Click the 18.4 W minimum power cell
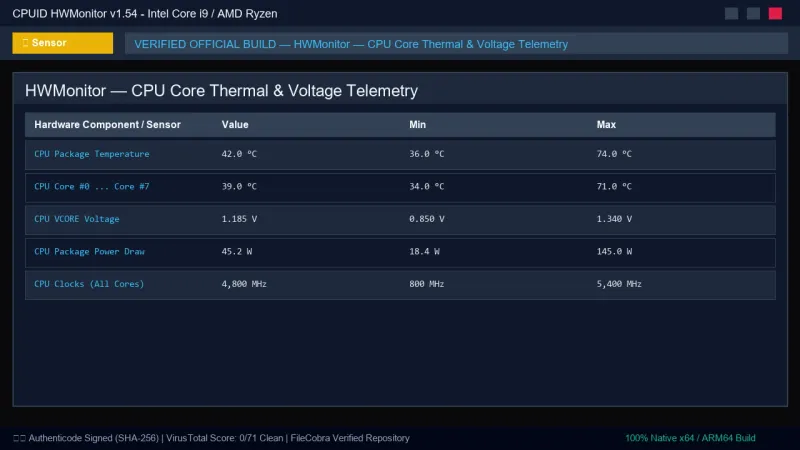Viewport: 800px width, 450px height. 424,252
